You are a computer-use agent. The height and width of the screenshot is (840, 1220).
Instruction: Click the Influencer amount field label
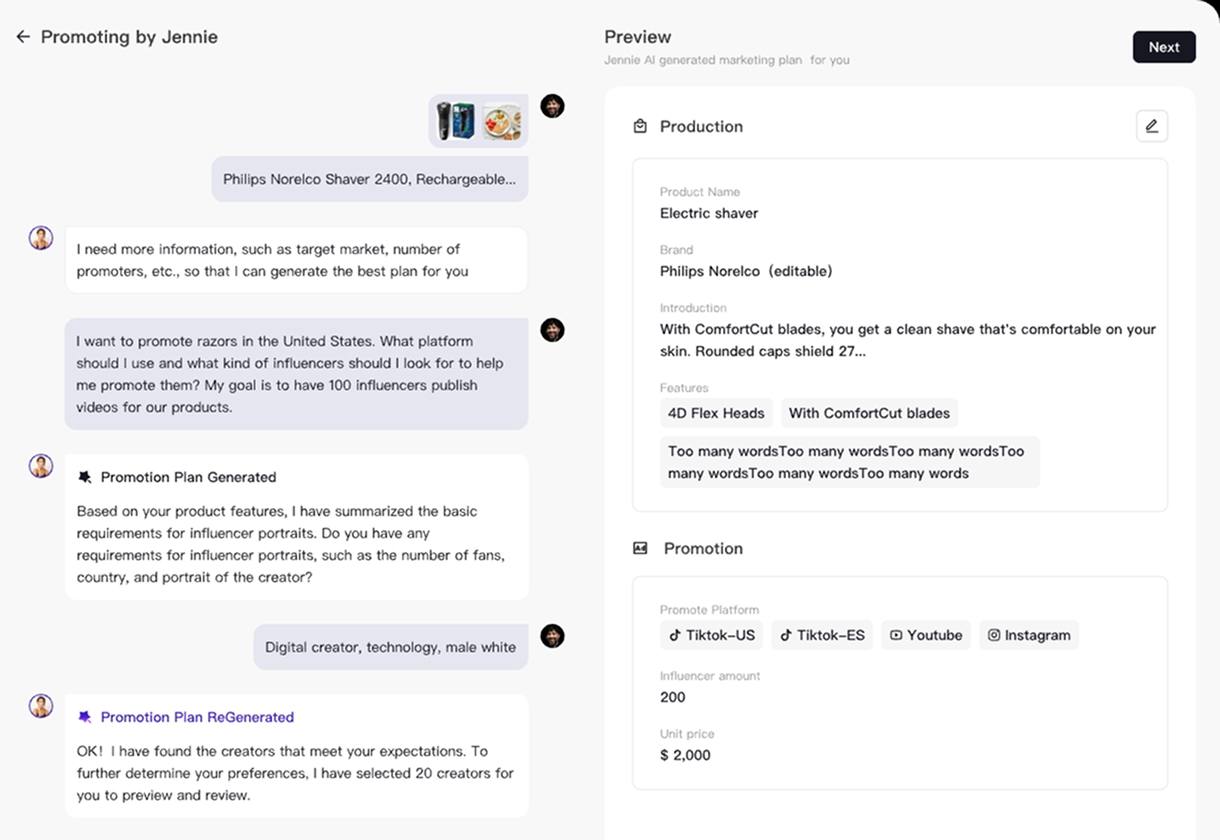coord(710,676)
